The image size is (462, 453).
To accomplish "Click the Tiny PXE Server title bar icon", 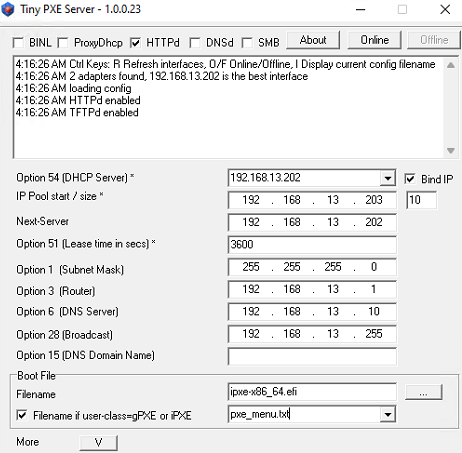I will point(8,9).
